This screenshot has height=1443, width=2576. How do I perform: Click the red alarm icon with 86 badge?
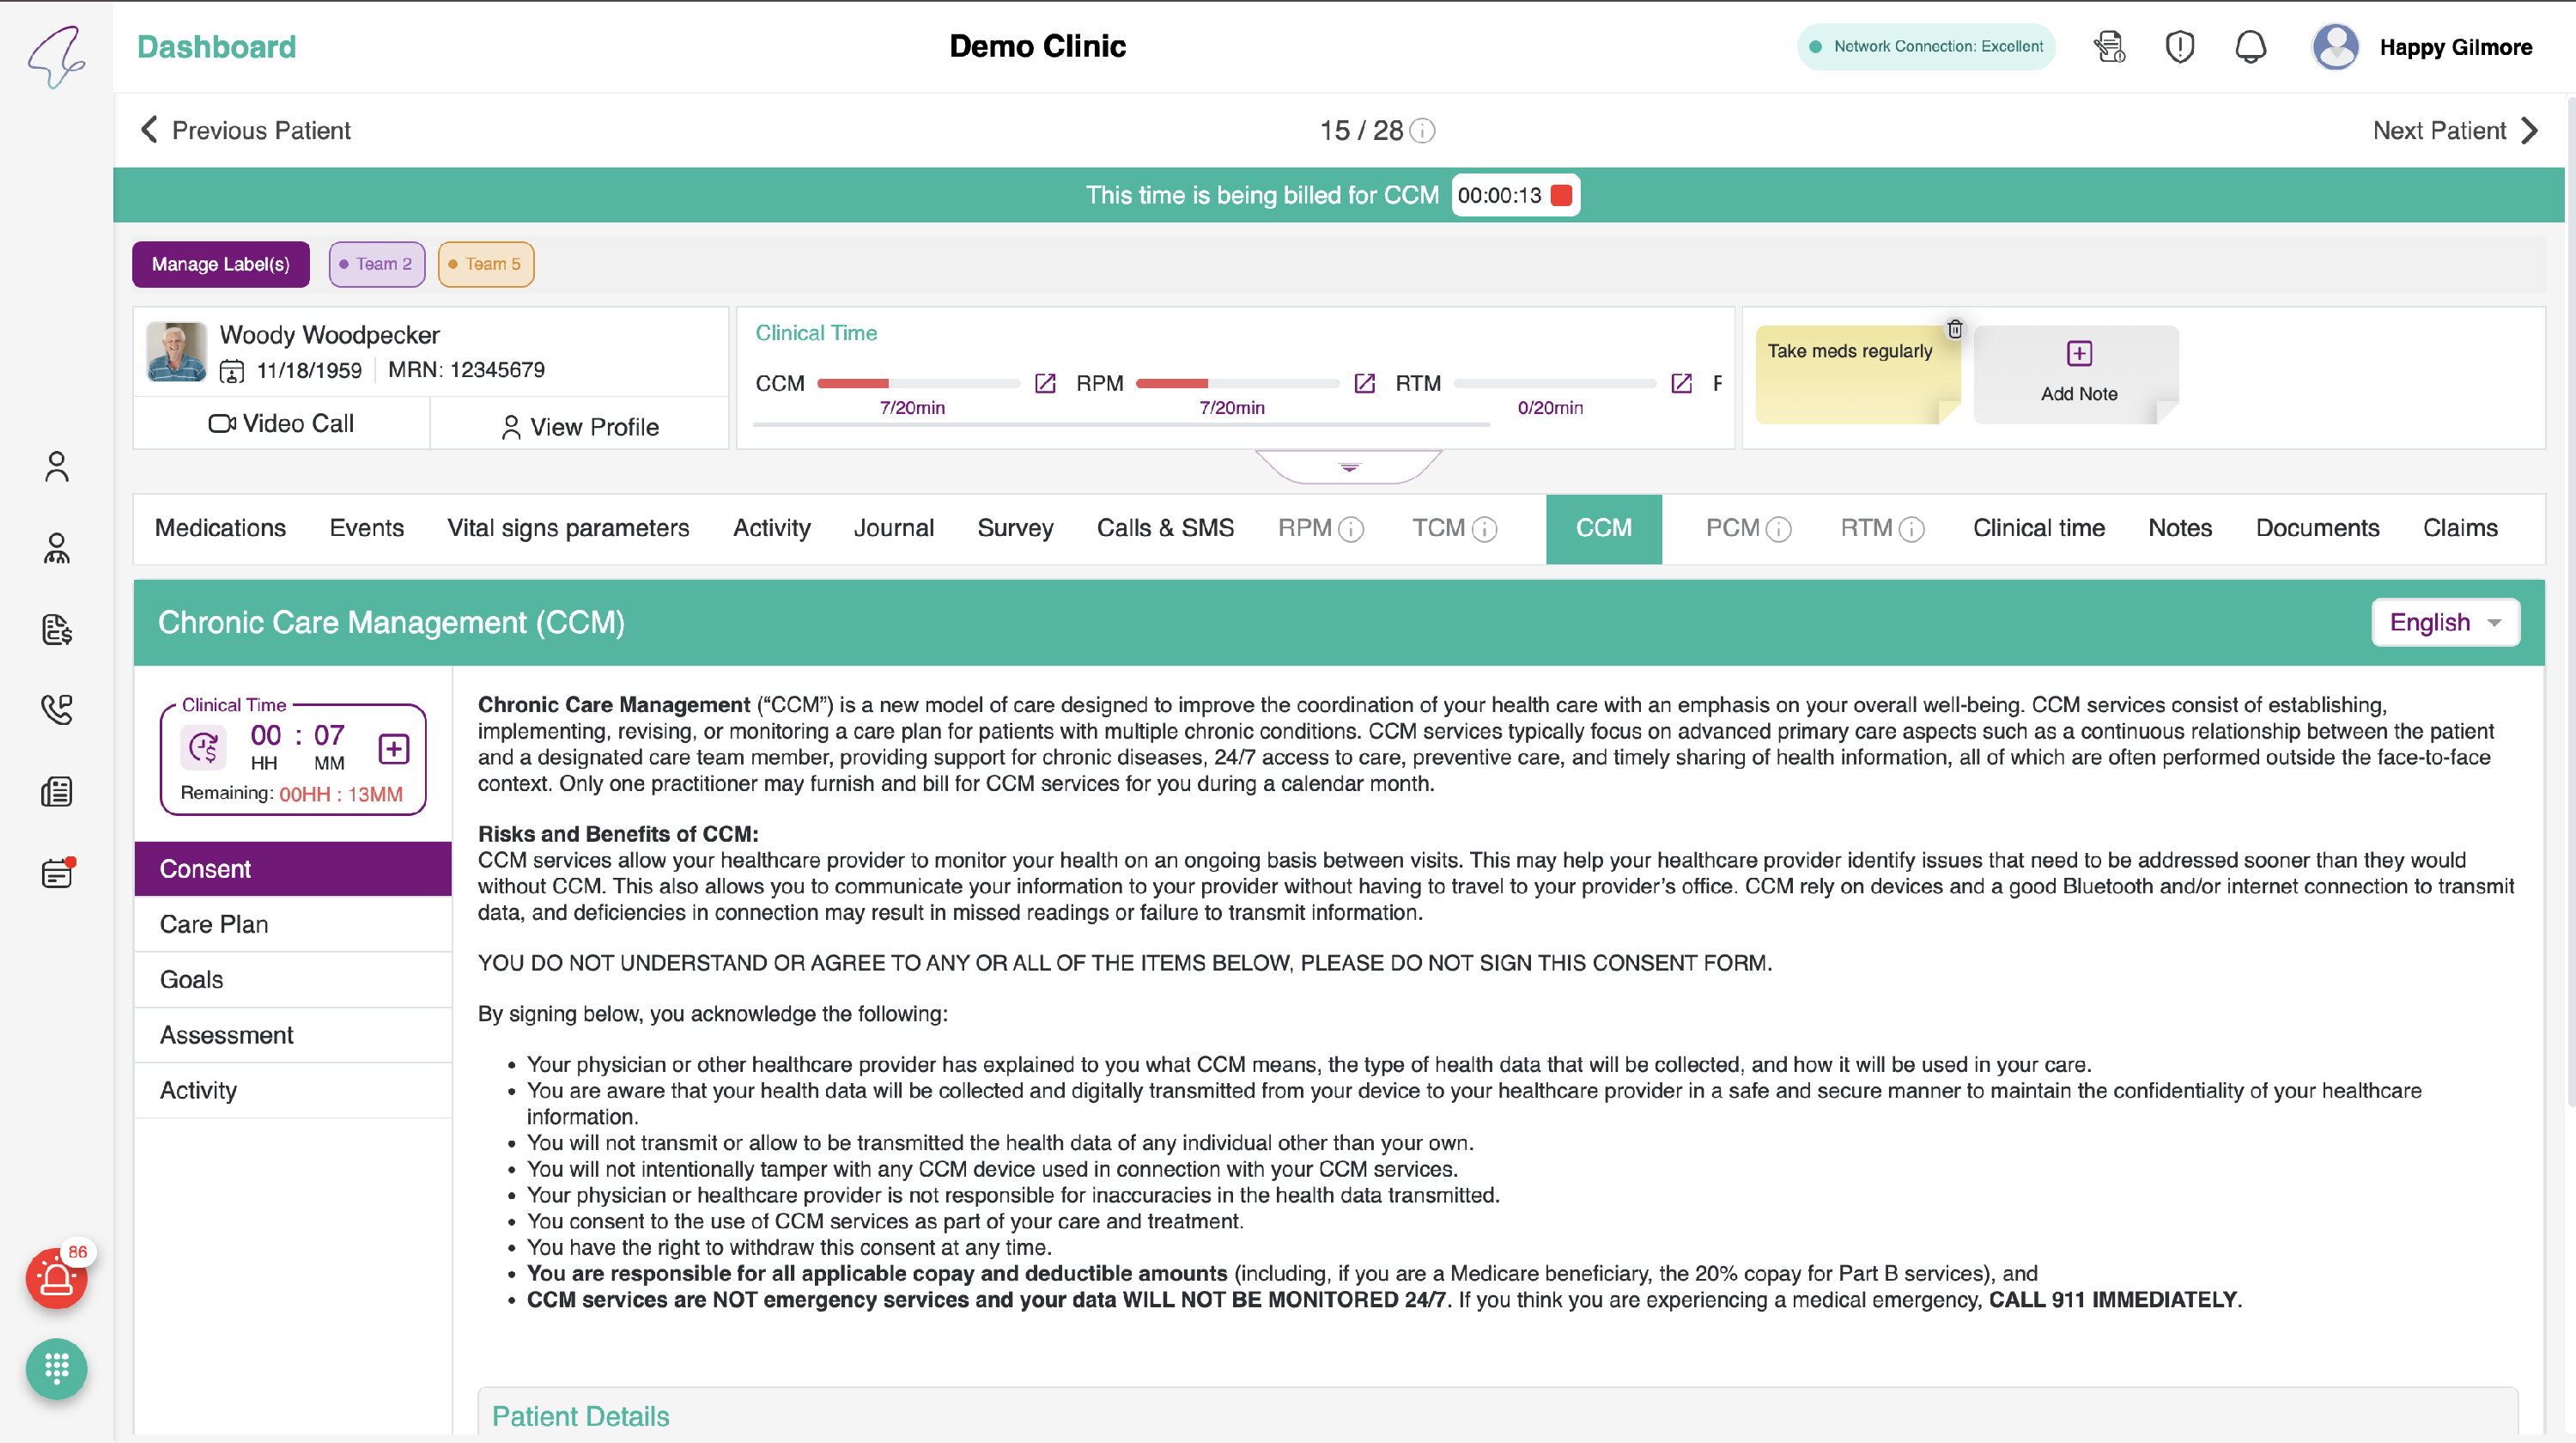click(57, 1277)
